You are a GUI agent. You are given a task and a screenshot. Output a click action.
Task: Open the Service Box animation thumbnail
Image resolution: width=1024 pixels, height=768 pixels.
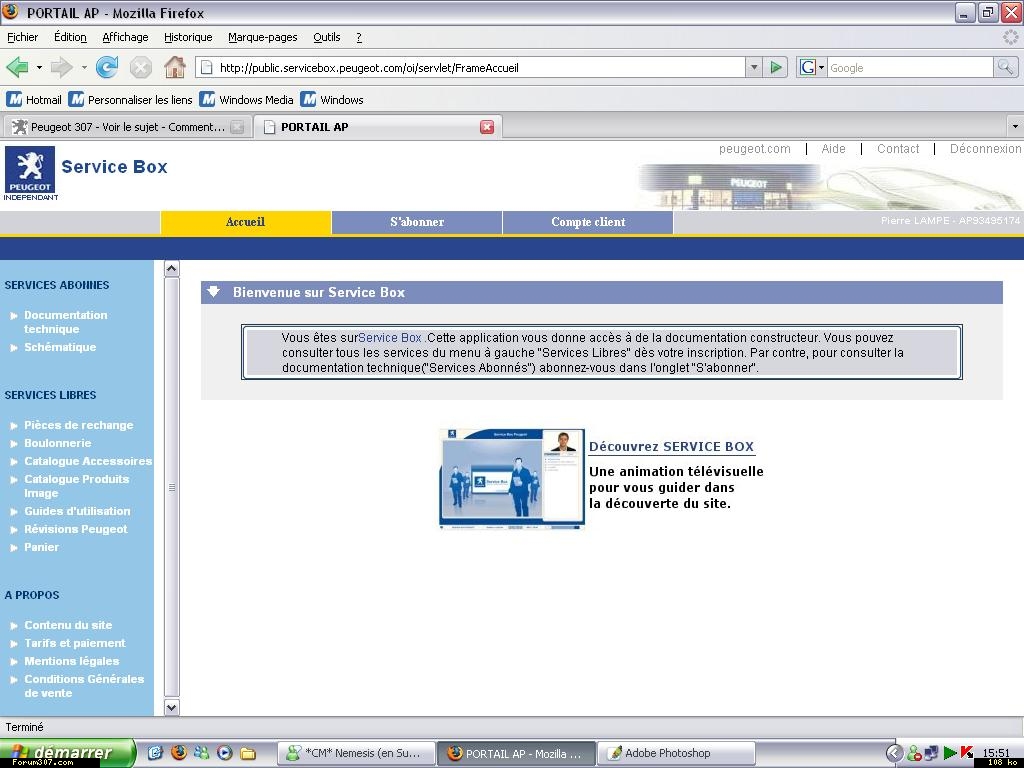point(512,479)
